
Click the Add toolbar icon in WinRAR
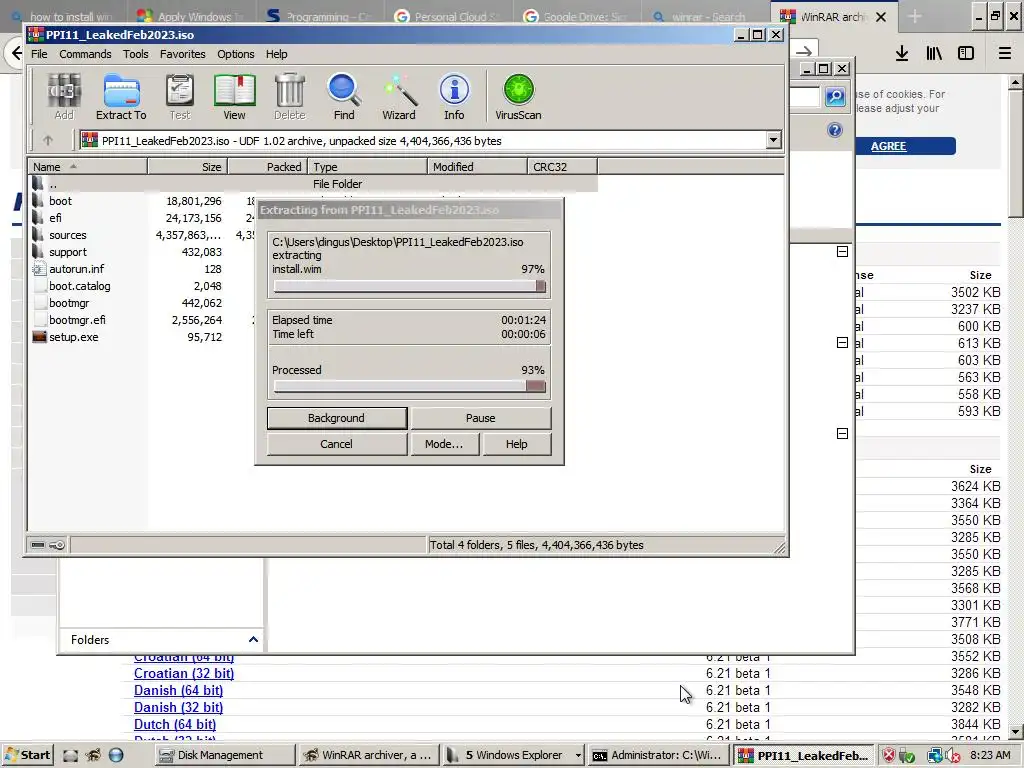(x=64, y=97)
